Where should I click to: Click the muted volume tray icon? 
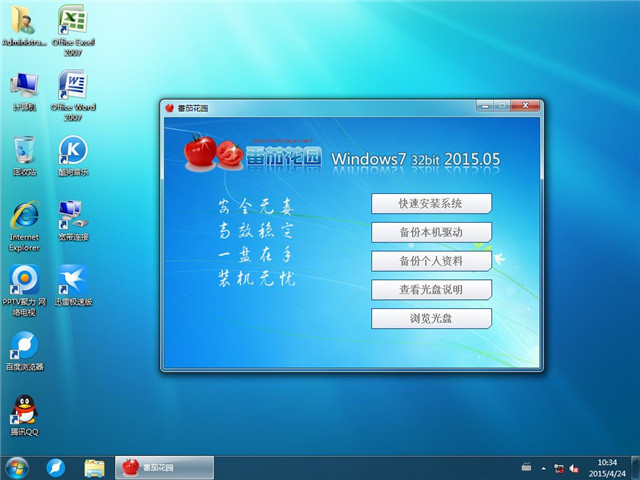pyautogui.click(x=574, y=468)
